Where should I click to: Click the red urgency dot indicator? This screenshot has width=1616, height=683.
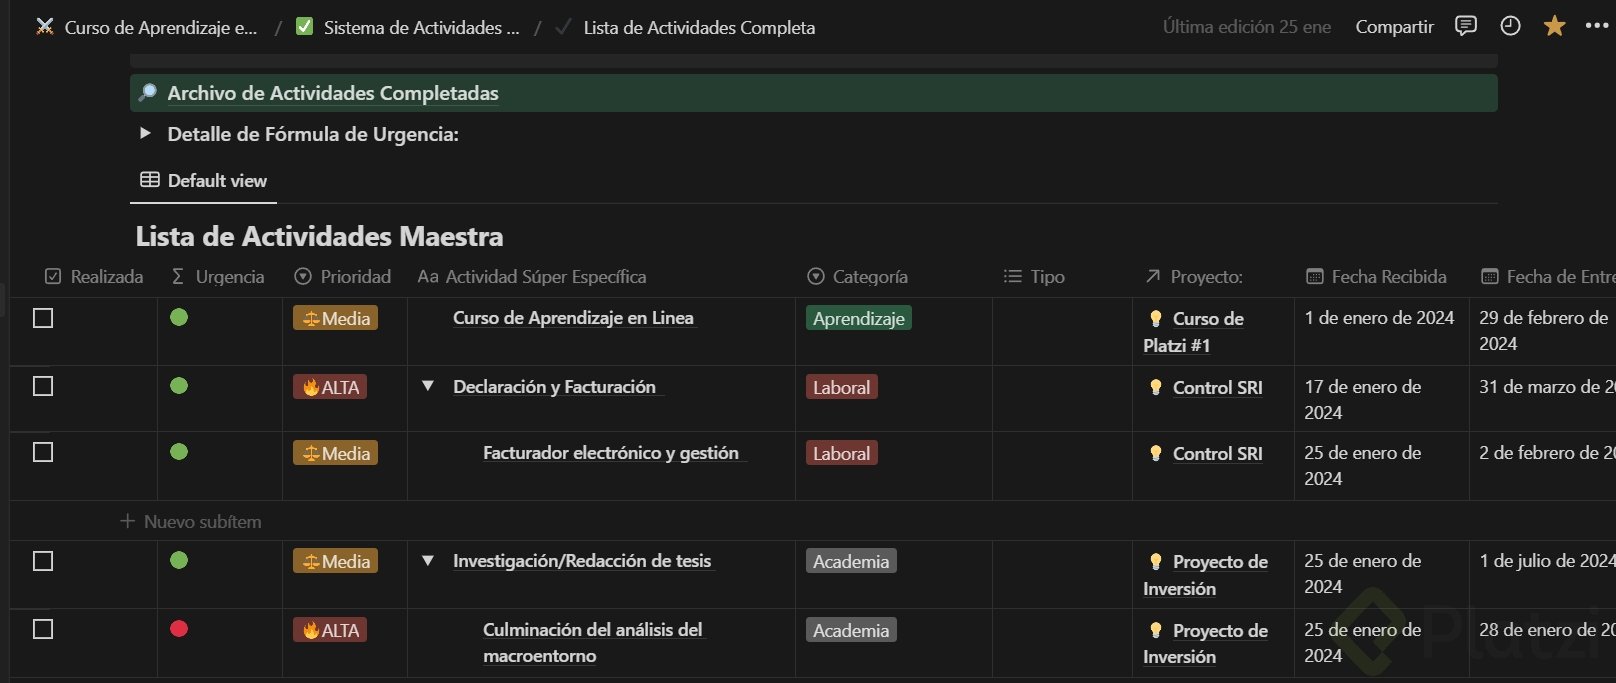pos(179,629)
